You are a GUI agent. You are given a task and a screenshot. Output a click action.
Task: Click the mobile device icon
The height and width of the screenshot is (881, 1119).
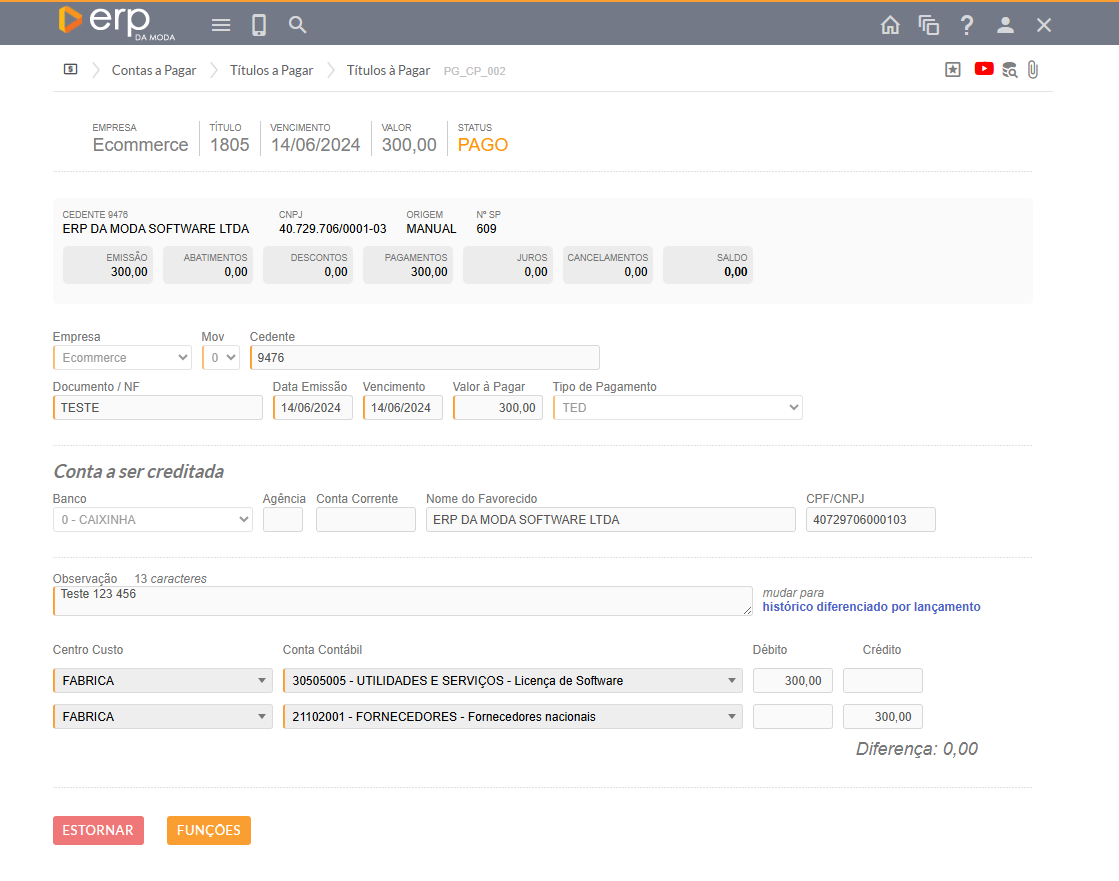tap(259, 25)
